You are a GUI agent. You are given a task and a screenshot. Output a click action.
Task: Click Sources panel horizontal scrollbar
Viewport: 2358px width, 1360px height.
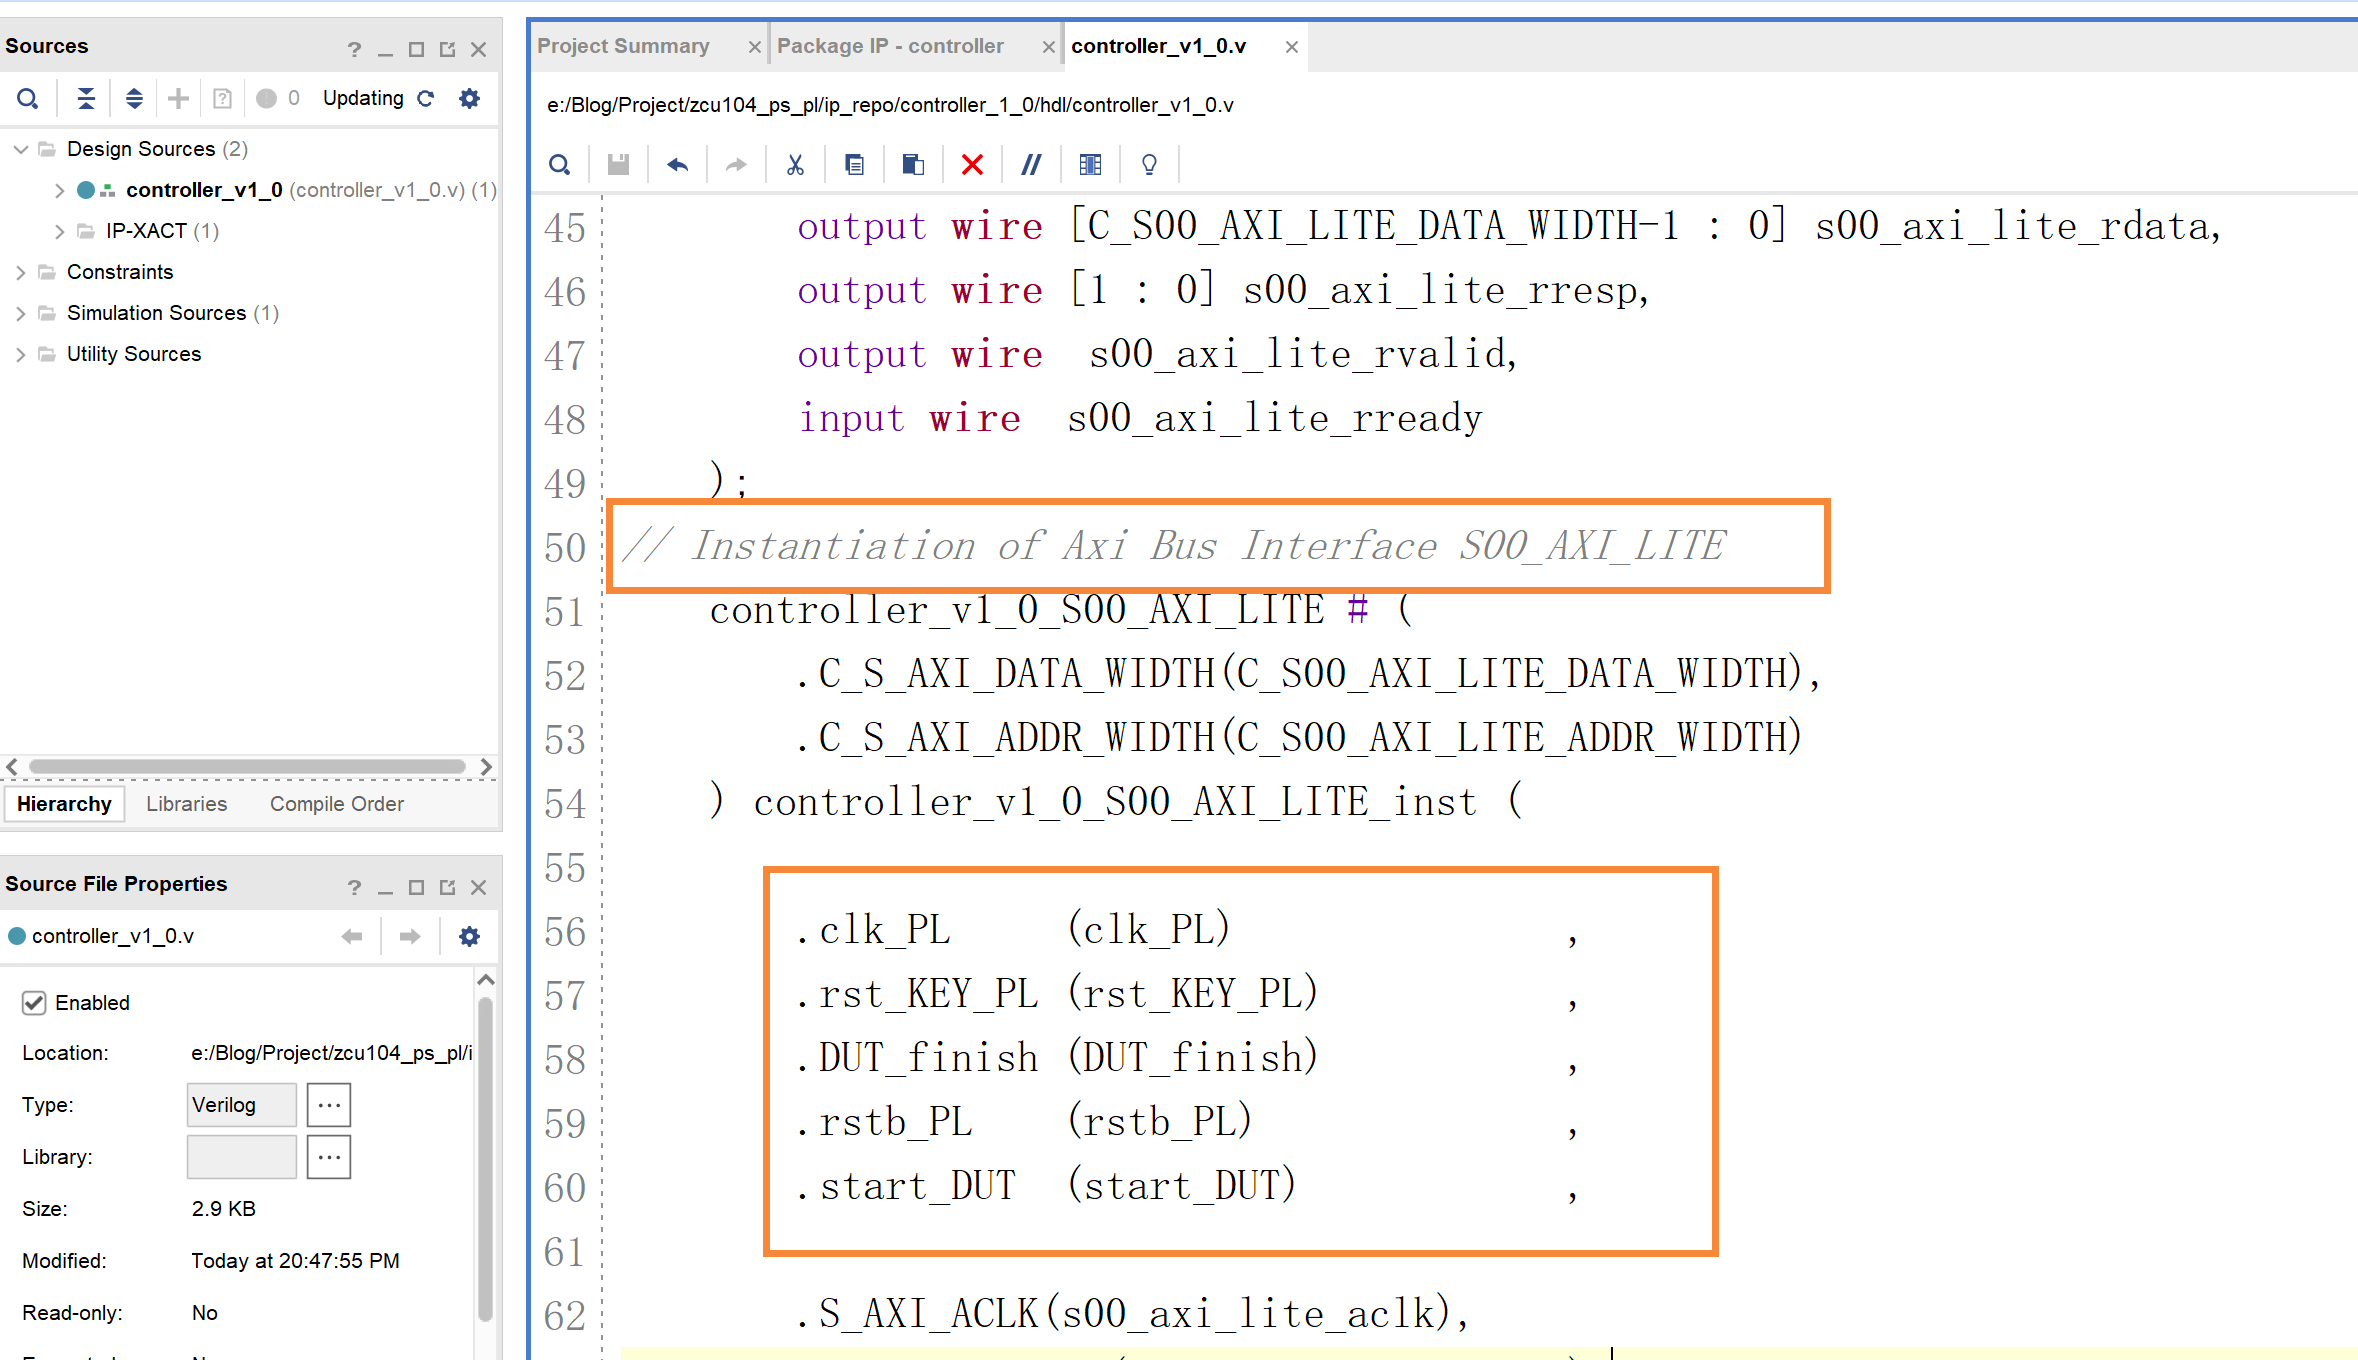[248, 767]
